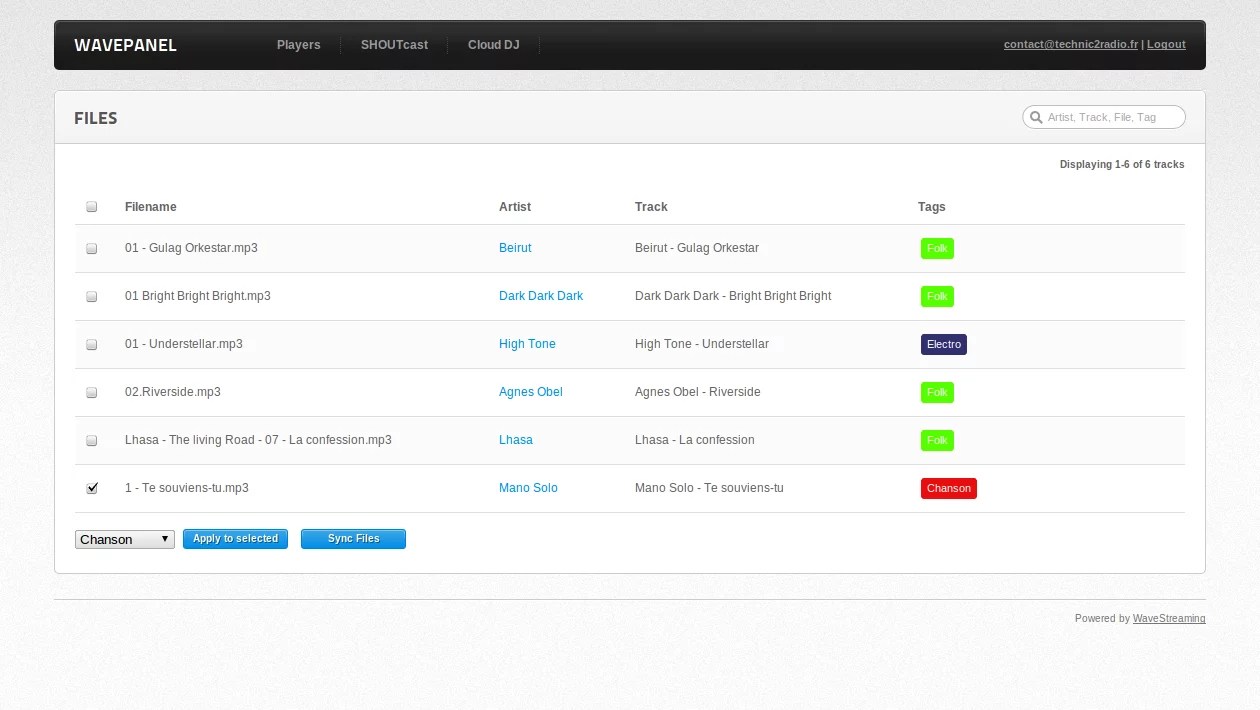Image resolution: width=1260 pixels, height=710 pixels.
Task: Click the red Chanson tag badge
Action: click(948, 488)
